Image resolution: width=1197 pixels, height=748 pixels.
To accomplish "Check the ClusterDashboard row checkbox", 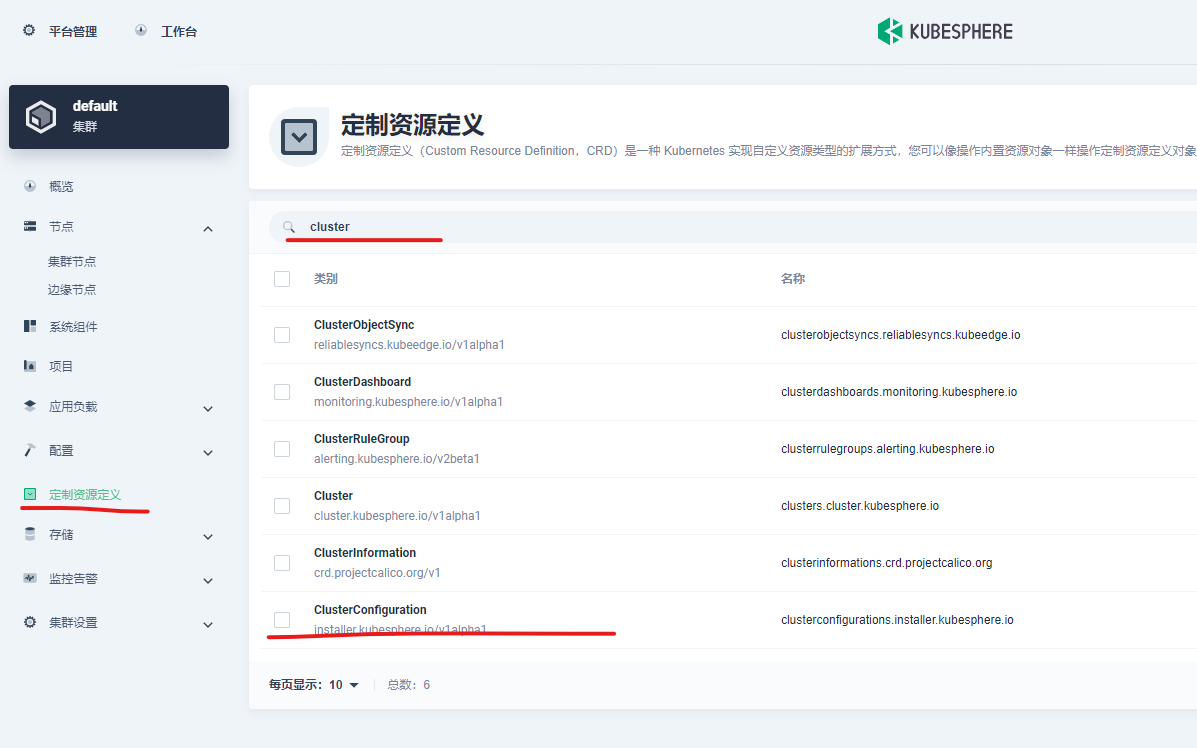I will tap(281, 392).
